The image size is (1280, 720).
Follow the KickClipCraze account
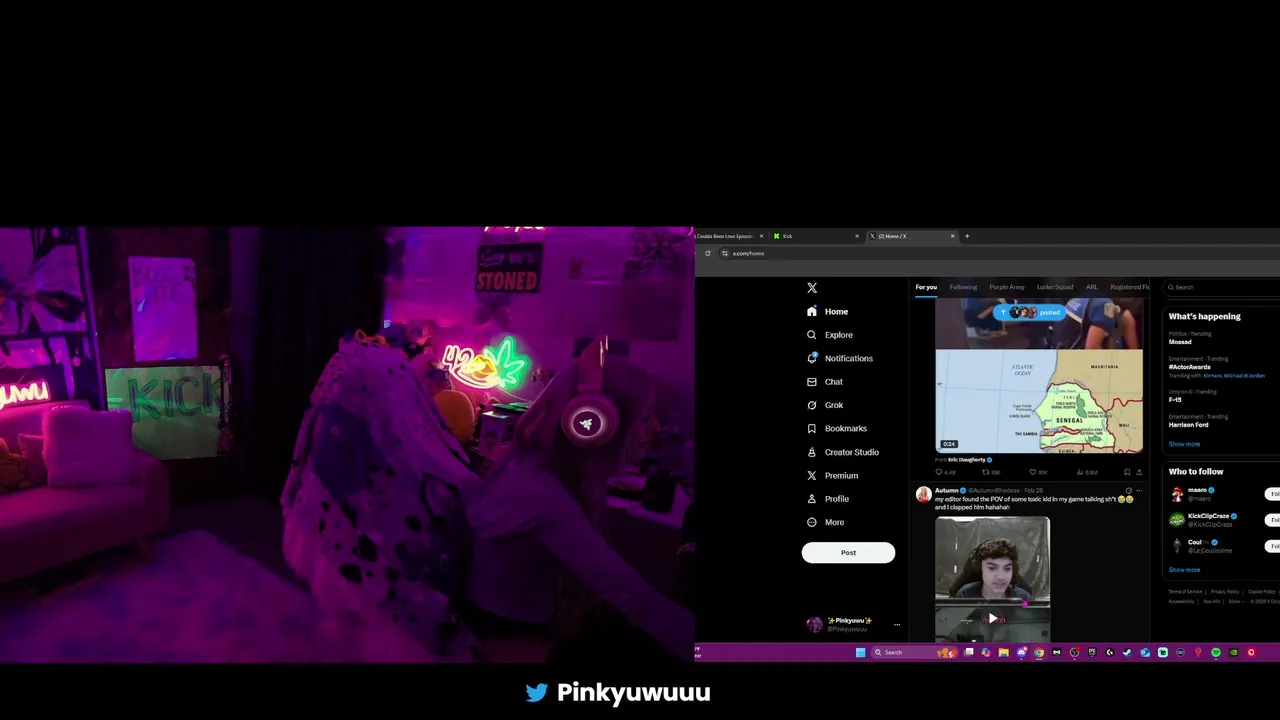point(1273,520)
